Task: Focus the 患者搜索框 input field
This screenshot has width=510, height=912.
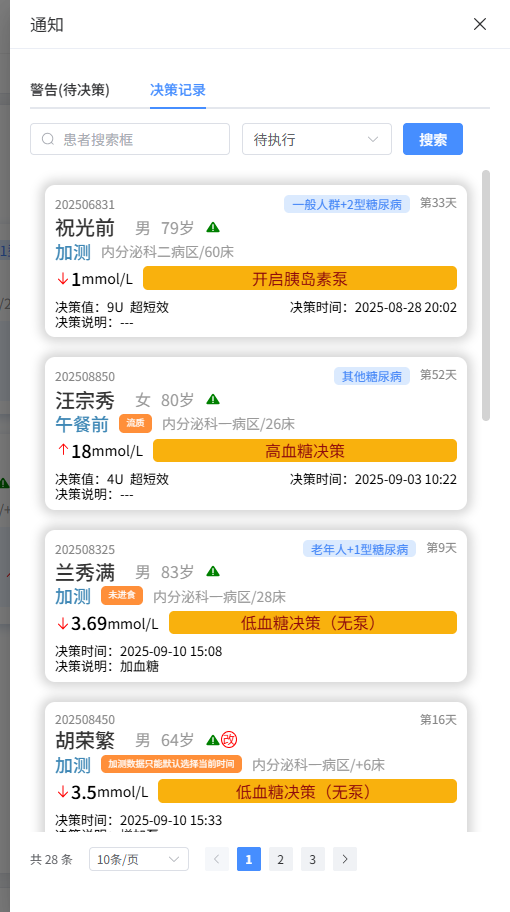Action: (130, 139)
